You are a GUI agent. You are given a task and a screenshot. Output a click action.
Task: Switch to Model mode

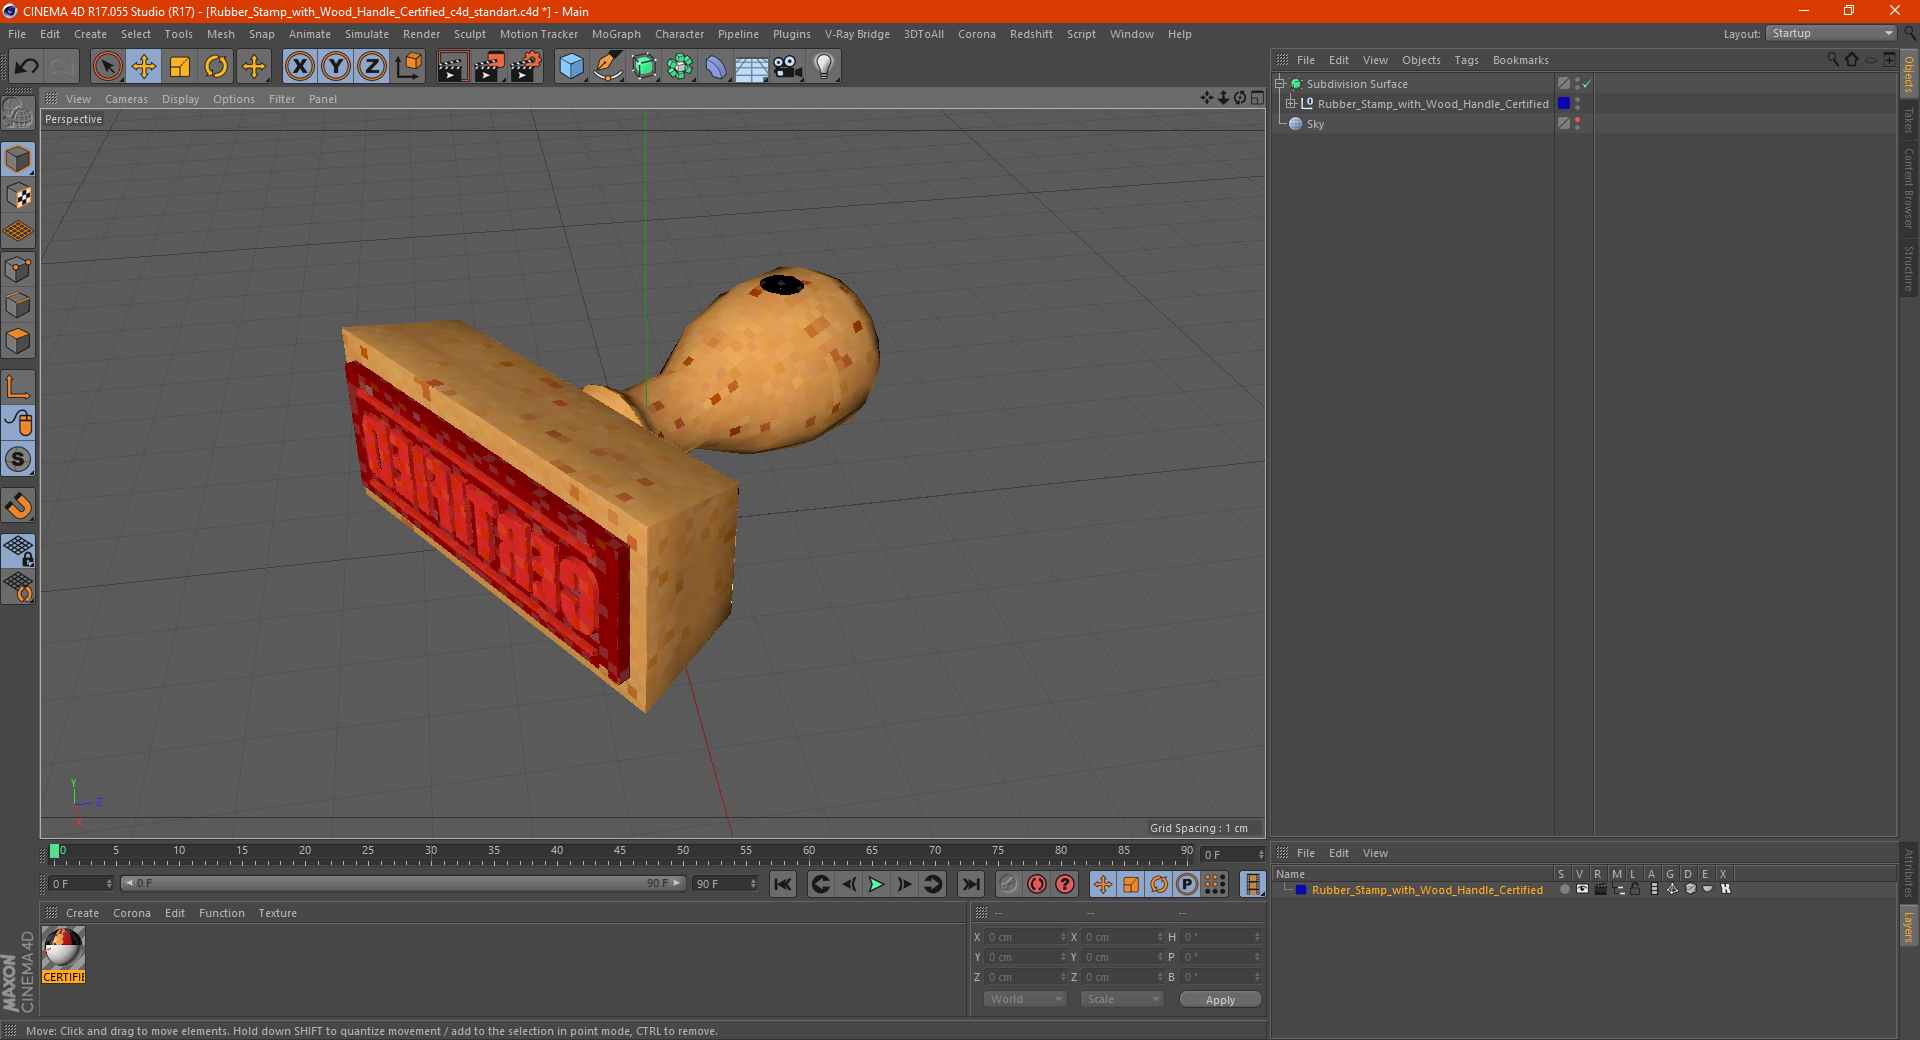18,159
